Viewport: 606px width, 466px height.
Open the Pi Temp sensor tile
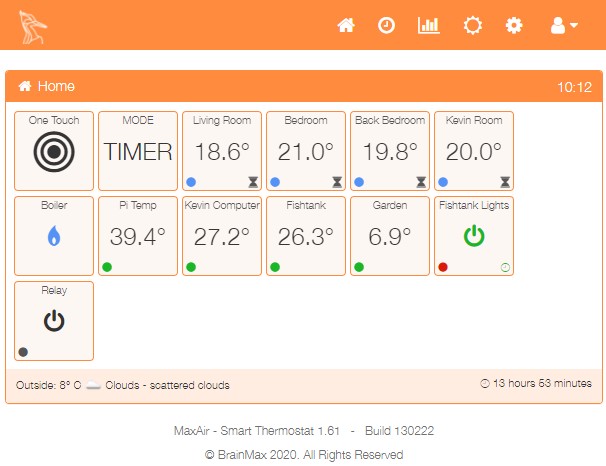click(x=138, y=236)
